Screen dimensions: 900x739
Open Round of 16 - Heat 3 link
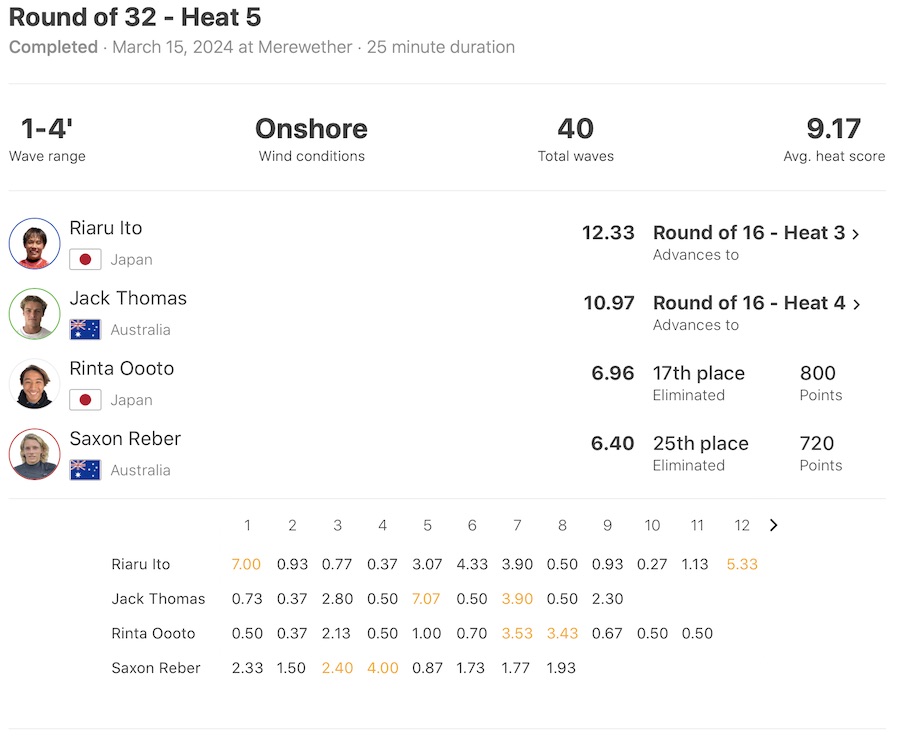[x=748, y=233]
